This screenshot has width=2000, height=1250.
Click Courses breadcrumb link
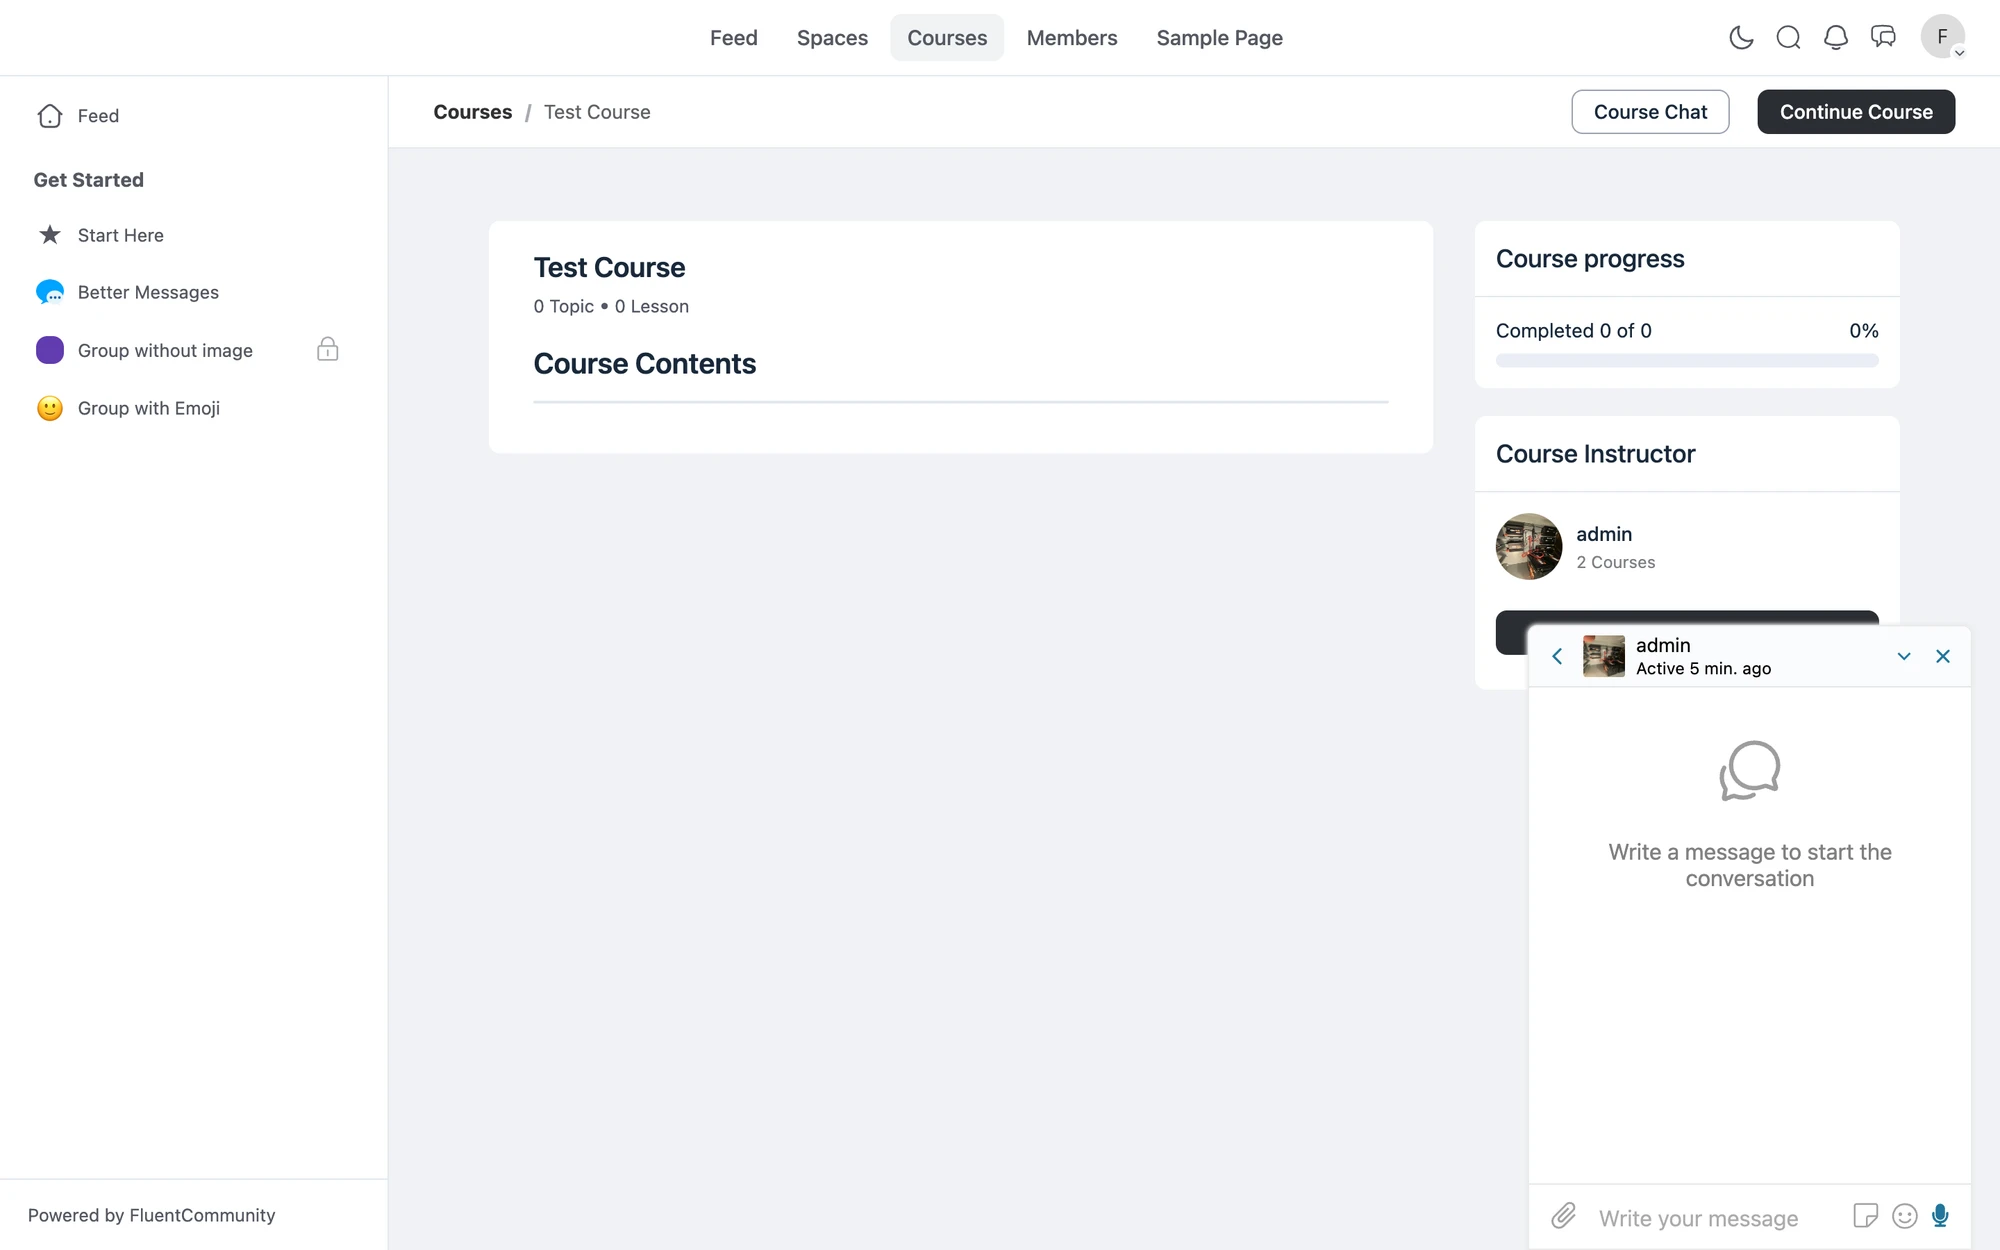[x=473, y=112]
